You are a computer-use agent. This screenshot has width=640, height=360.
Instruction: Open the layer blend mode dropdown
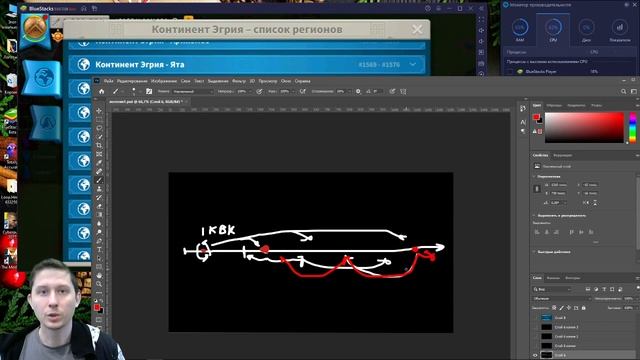coord(562,298)
